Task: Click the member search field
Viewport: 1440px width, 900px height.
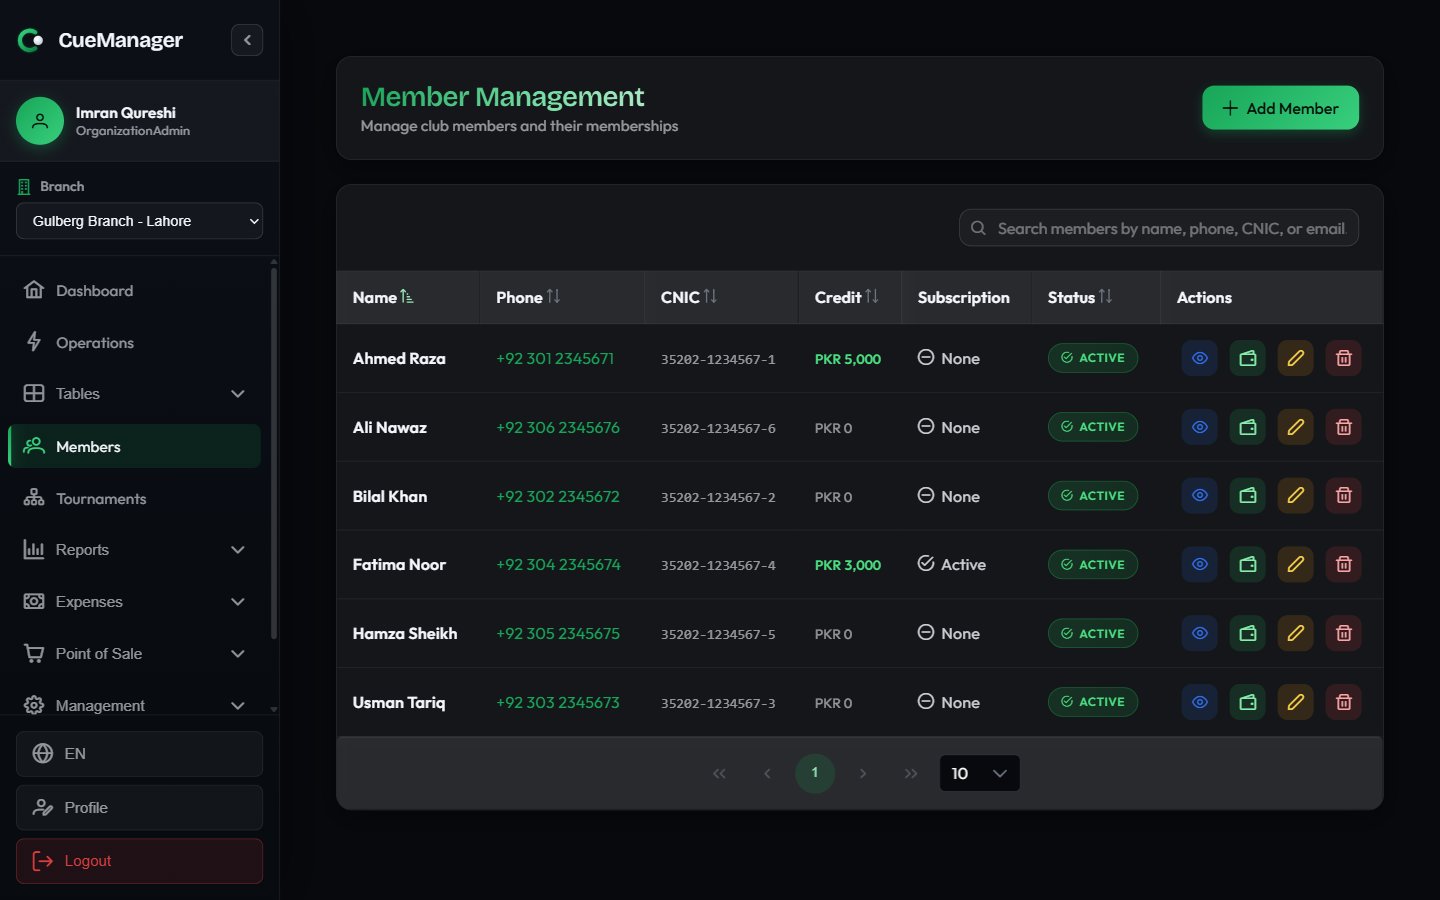Action: (1159, 228)
